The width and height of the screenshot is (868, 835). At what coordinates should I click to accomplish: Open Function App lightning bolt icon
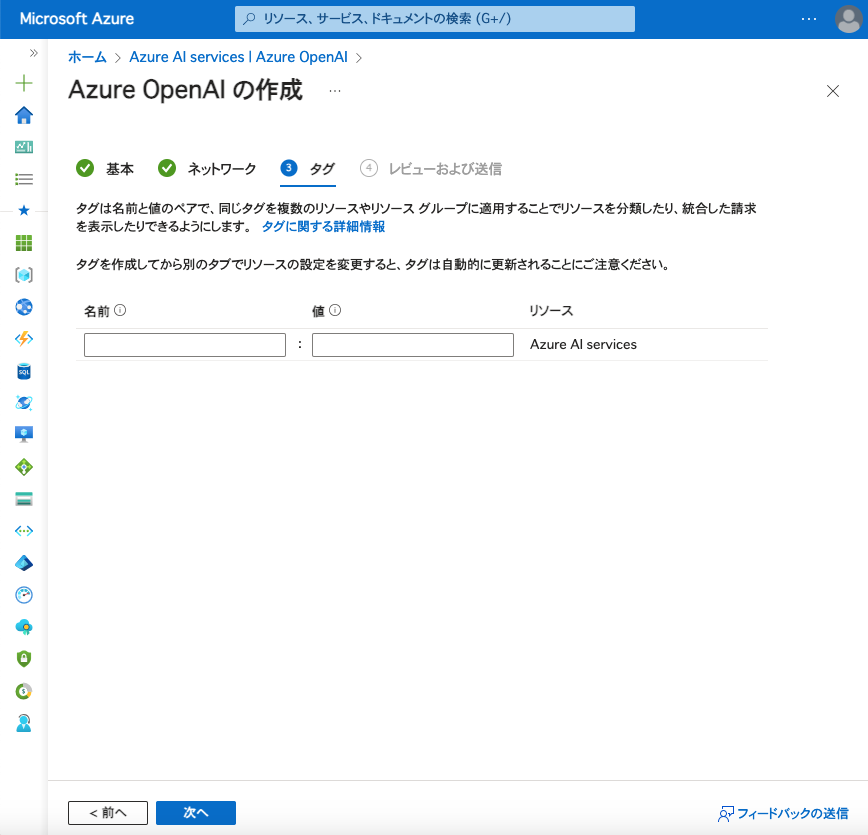(x=24, y=339)
